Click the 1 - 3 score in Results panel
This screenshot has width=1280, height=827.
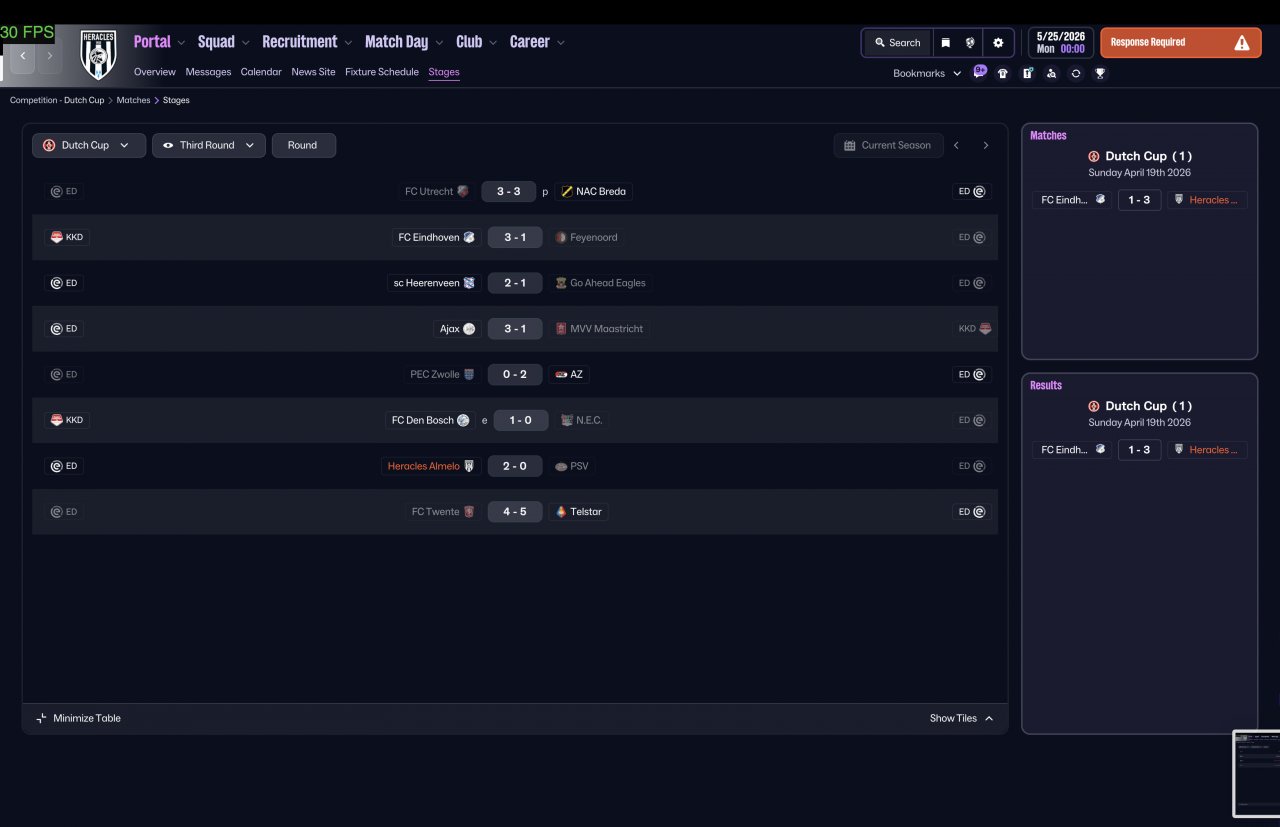pos(1139,450)
